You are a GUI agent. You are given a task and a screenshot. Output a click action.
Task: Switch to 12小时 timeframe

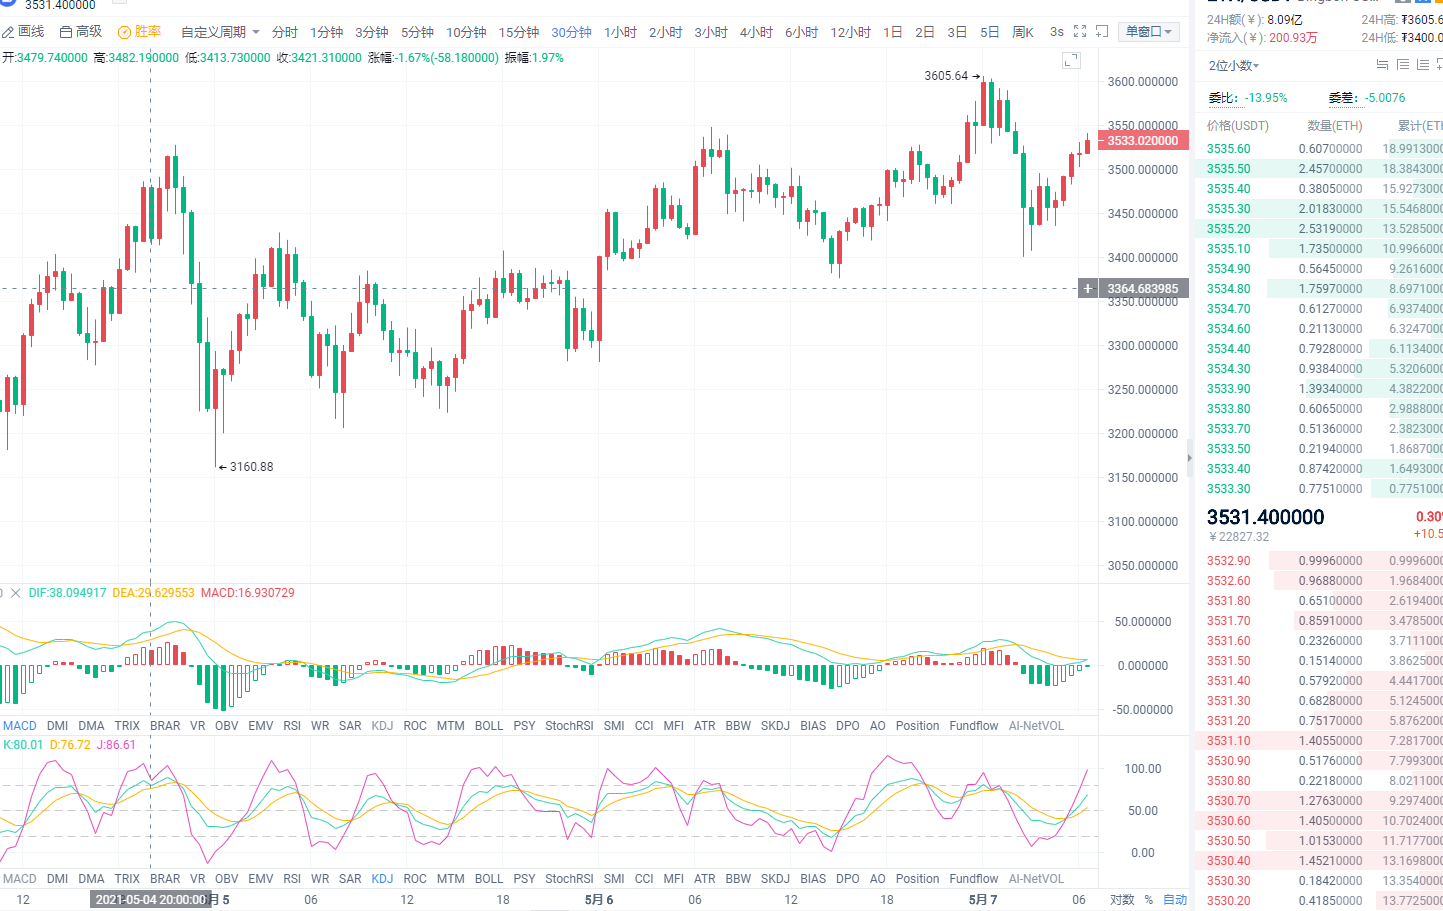click(850, 32)
